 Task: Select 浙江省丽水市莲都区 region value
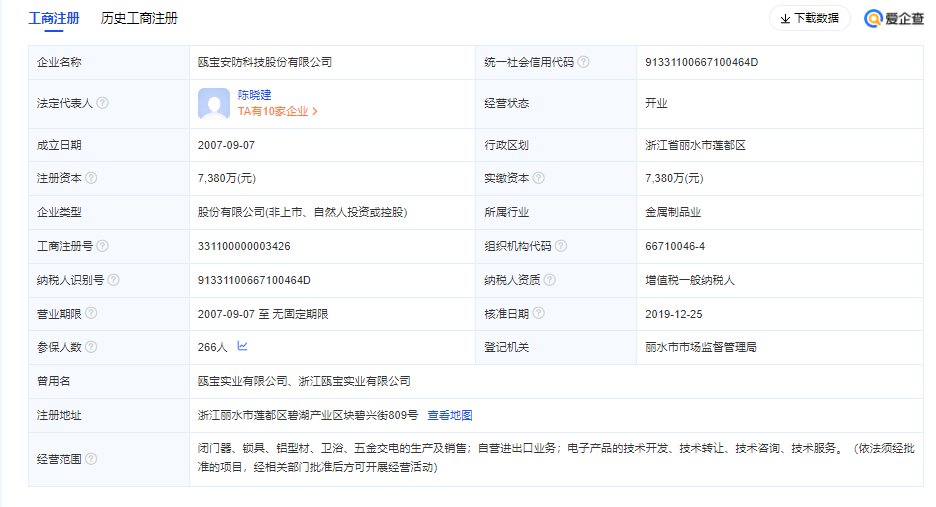click(695, 145)
